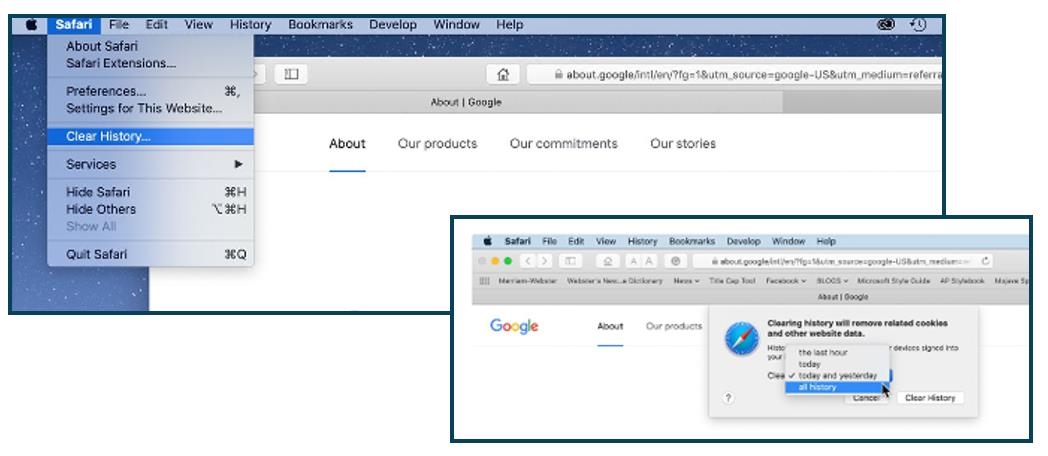Viewport: 1048px width, 456px height.
Task: Click the larger A text-size button
Action: [649, 261]
